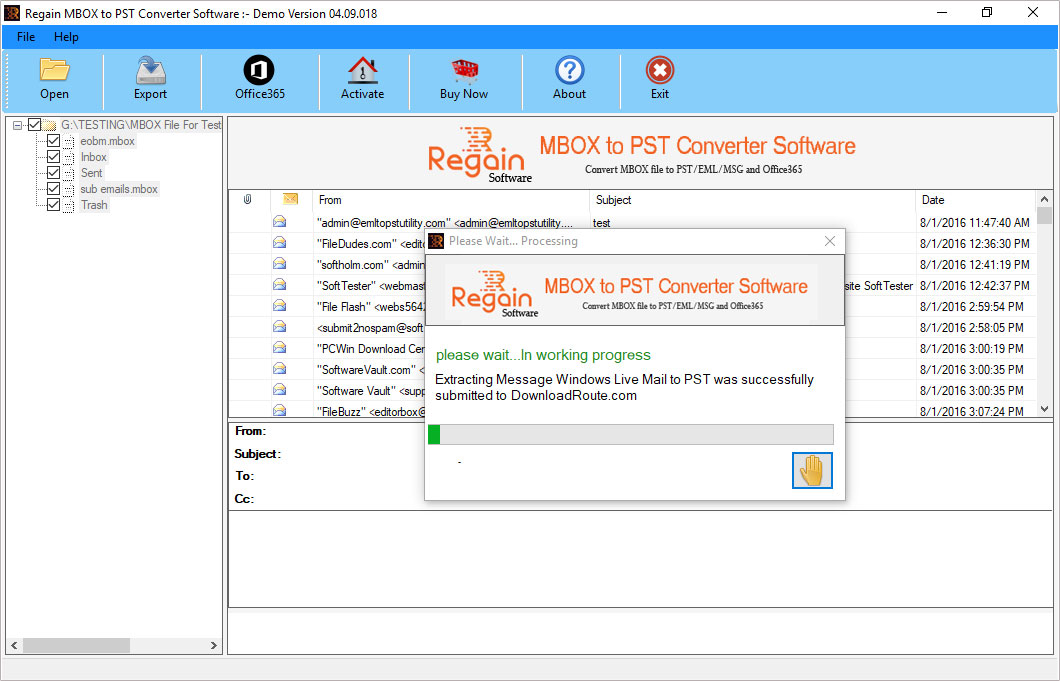Open the File menu
The height and width of the screenshot is (681, 1060).
tap(26, 37)
